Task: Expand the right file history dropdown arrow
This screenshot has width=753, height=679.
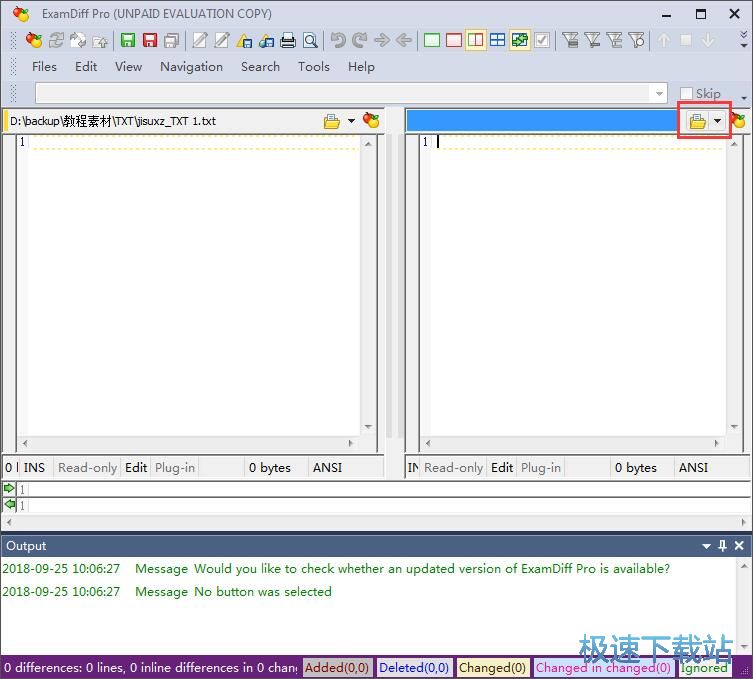Action: point(717,121)
